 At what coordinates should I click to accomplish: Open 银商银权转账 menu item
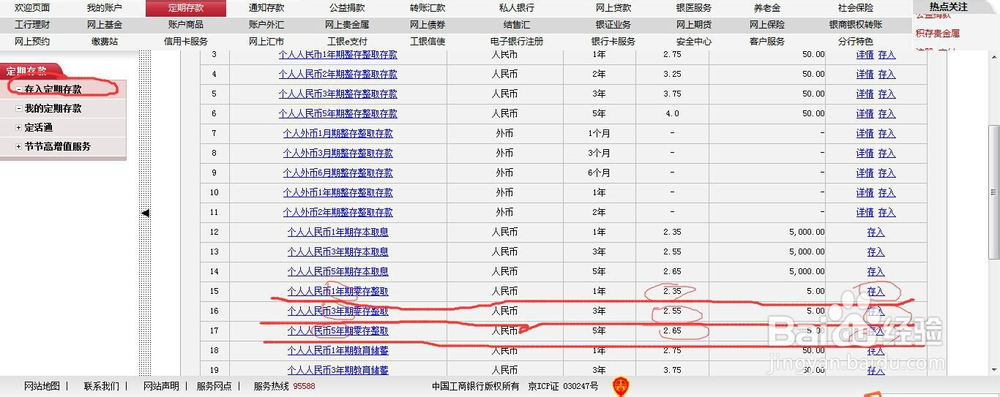click(856, 25)
